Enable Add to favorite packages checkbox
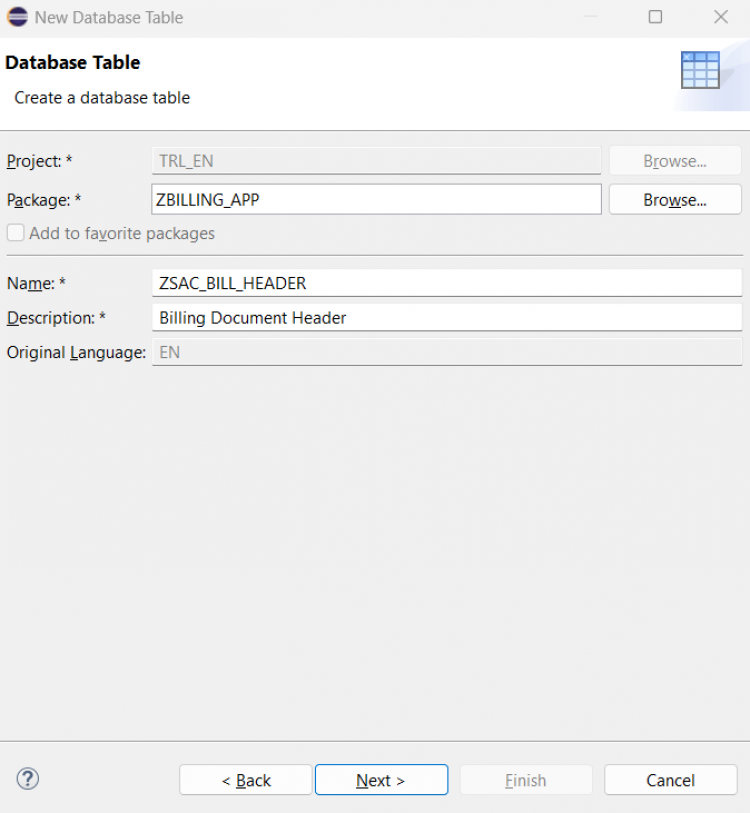The width and height of the screenshot is (750, 813). (15, 233)
